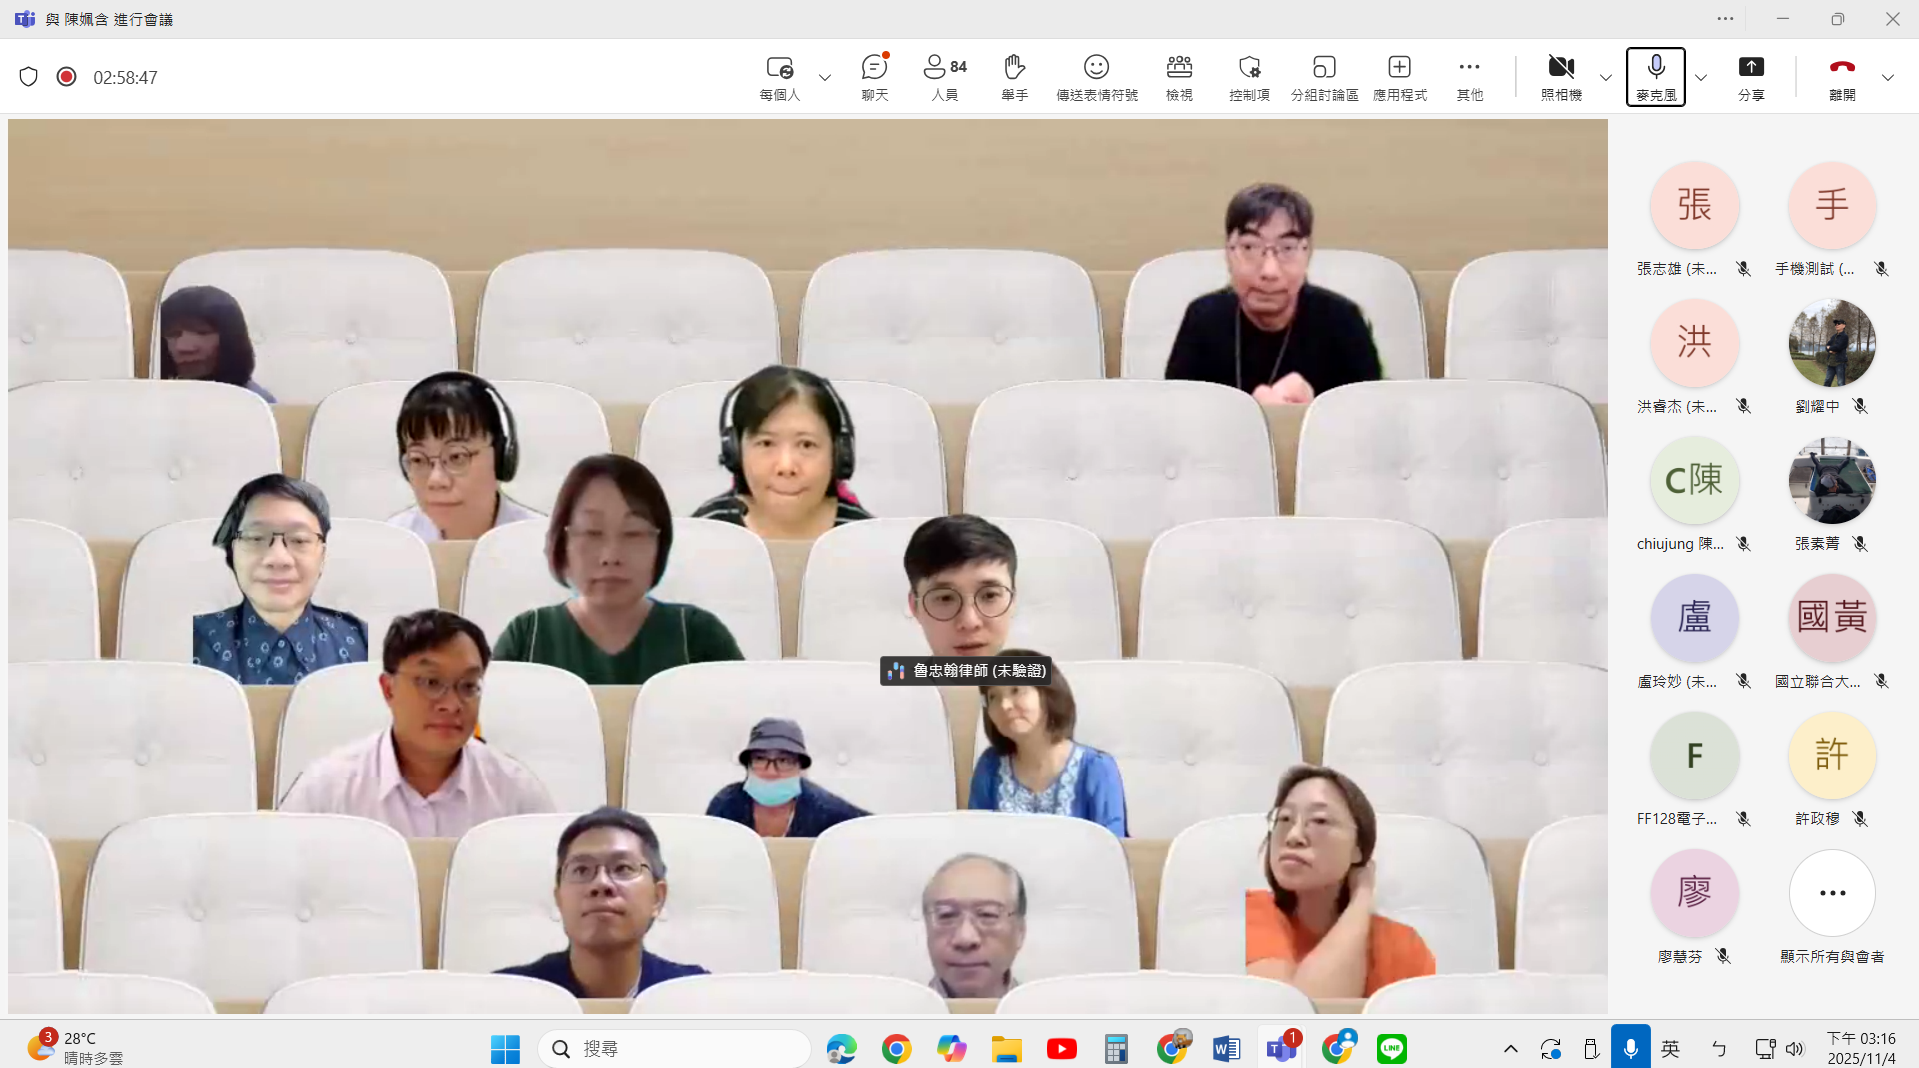Click show all attendees (顯示所有與會者)
Screen dimensions: 1919x1068
(x=1831, y=893)
